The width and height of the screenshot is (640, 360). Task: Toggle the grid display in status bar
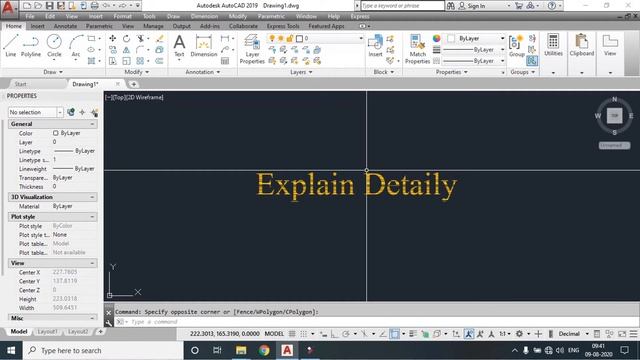(292, 334)
